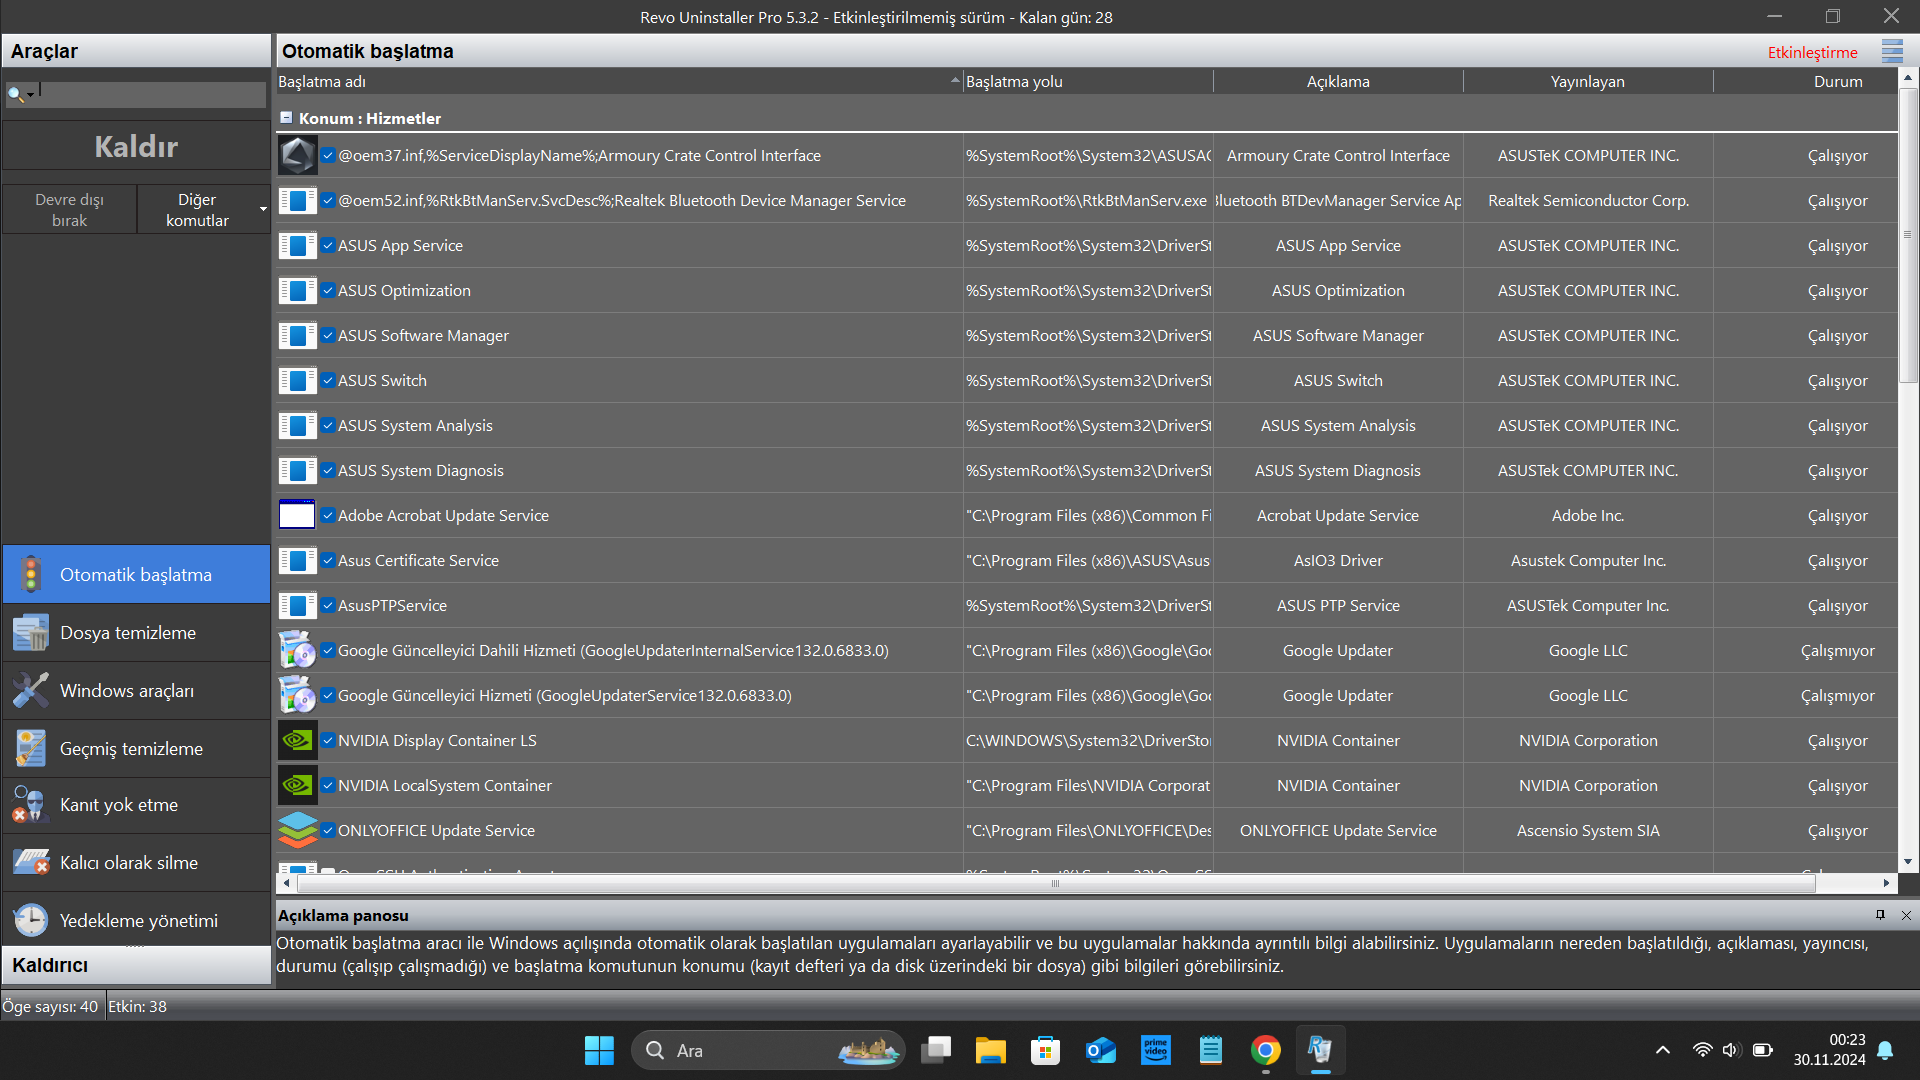The height and width of the screenshot is (1080, 1920).
Task: Click the horizontal scrollbar under the list
Action: coord(1055,884)
